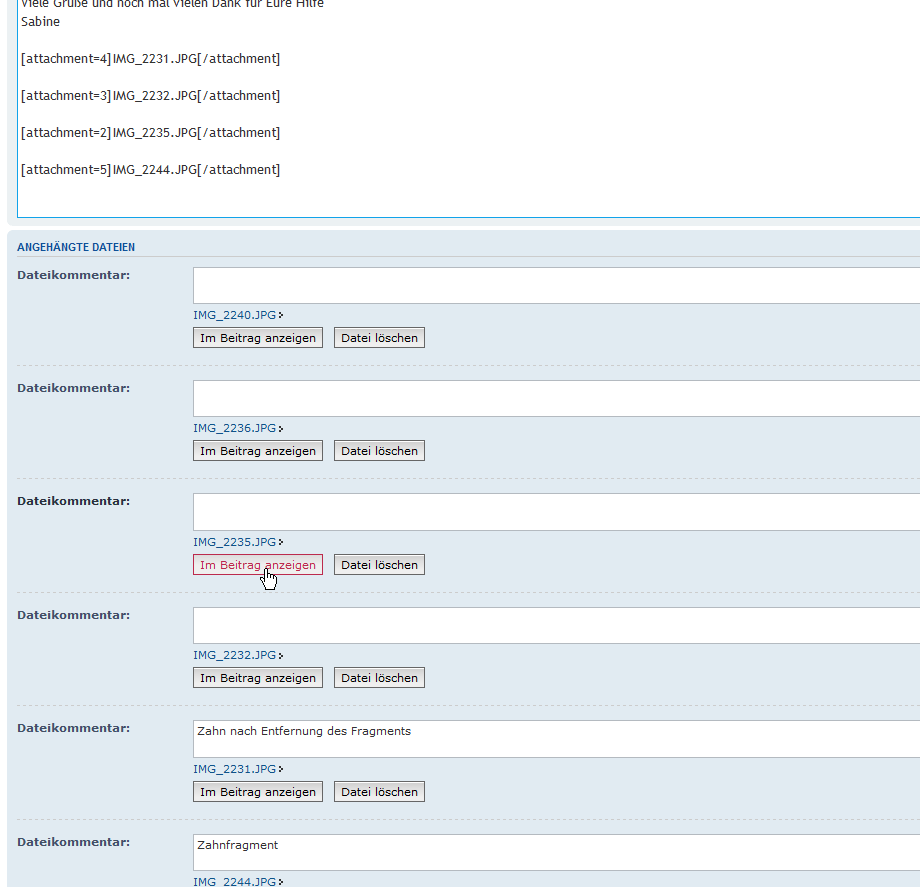The image size is (920, 887).
Task: Edit the 'Zahn nach Entfernung des Fragments' comment
Action: coord(555,739)
